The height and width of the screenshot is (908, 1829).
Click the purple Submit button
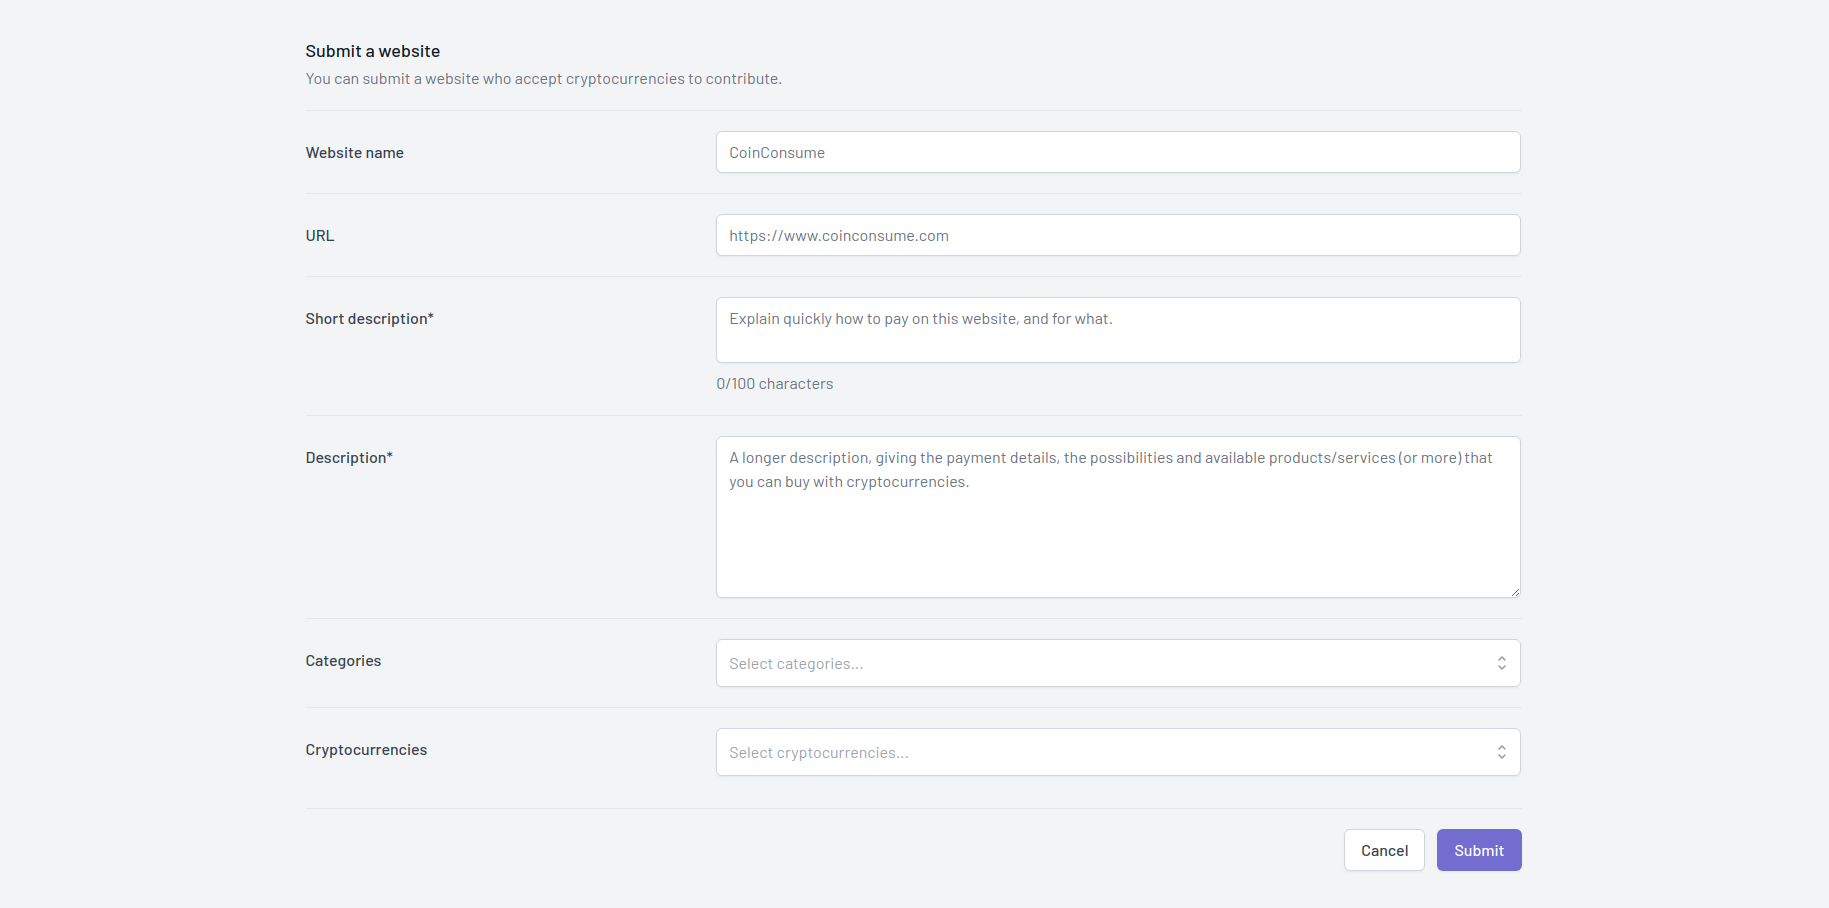(x=1479, y=850)
